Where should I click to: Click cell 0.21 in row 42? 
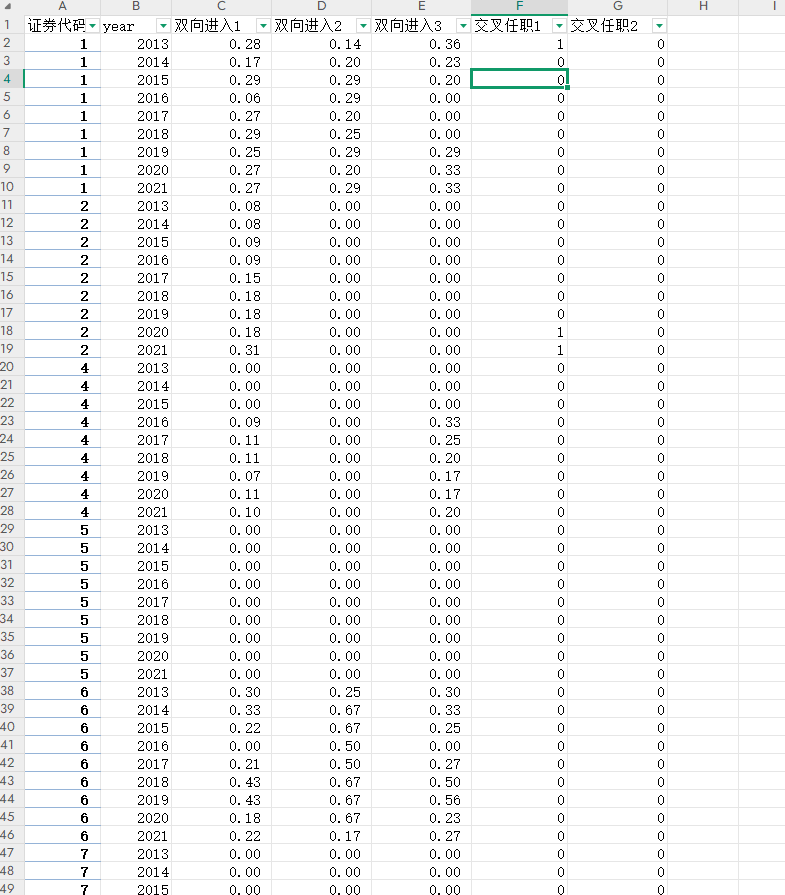point(222,764)
